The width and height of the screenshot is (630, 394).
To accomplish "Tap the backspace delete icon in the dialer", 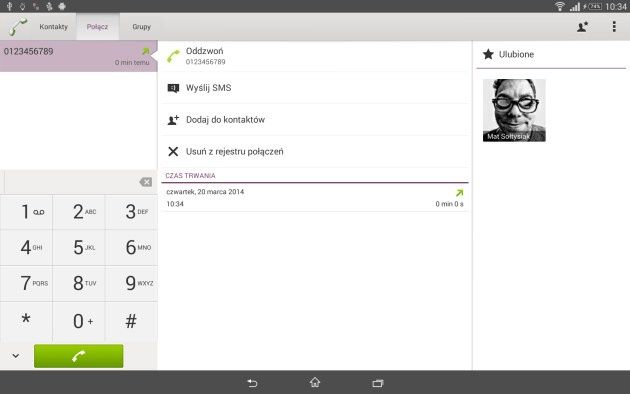I will pos(145,182).
